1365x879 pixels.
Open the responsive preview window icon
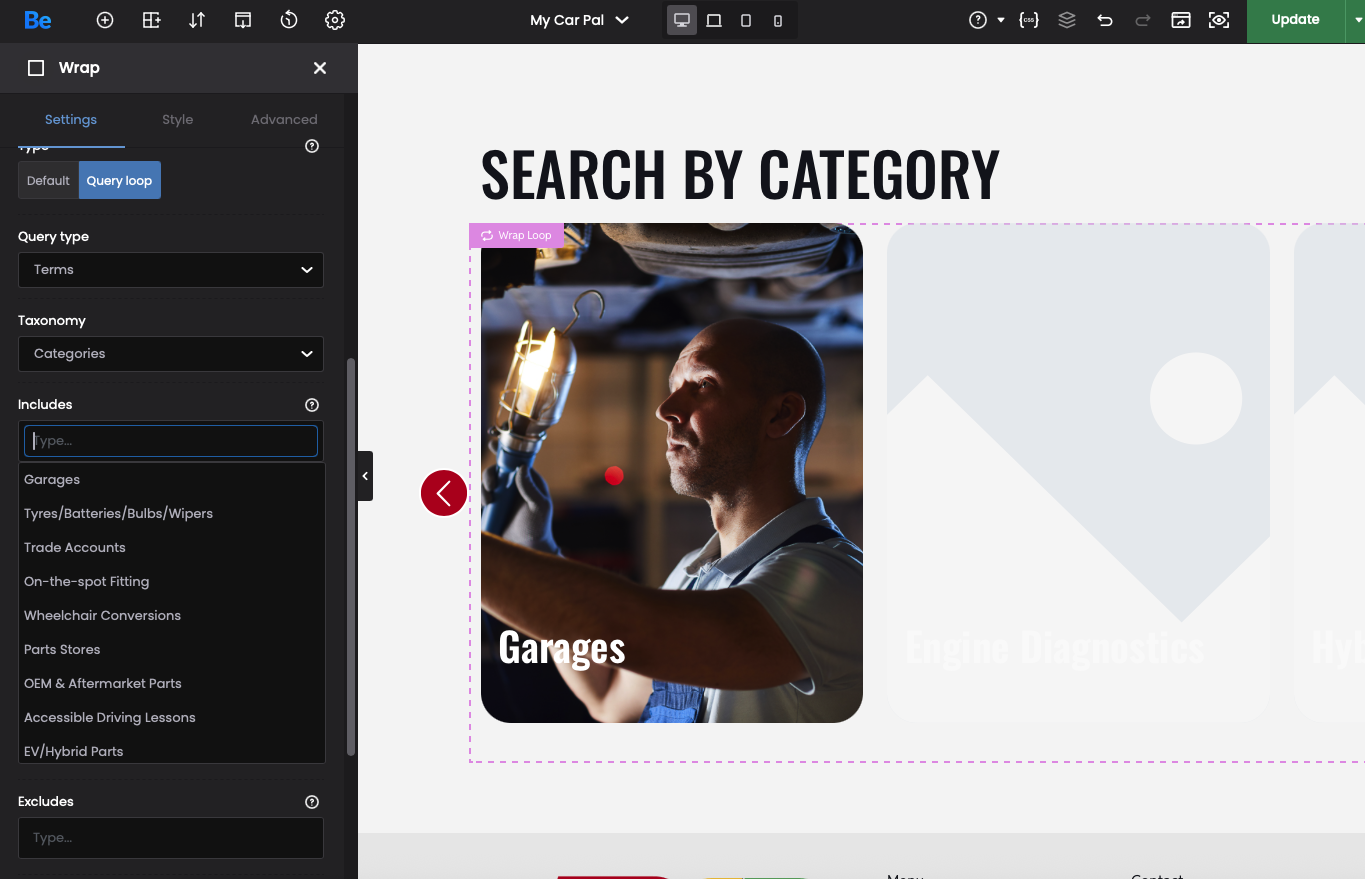[1181, 20]
